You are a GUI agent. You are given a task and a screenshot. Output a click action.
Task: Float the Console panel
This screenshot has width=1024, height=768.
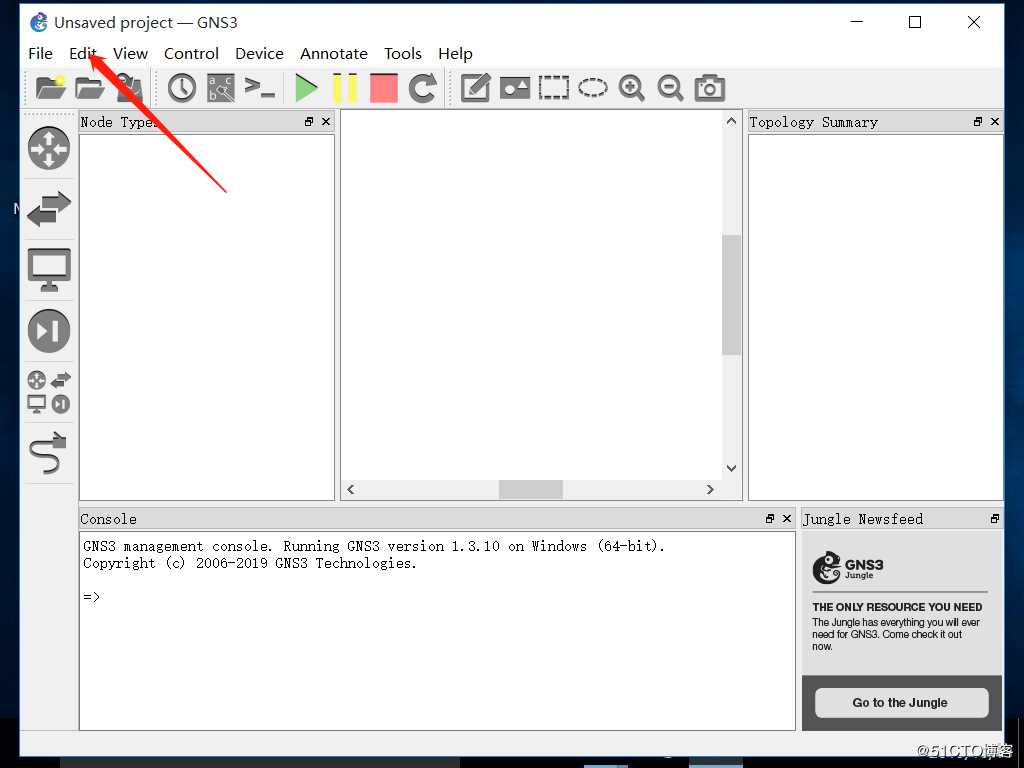[x=770, y=519]
